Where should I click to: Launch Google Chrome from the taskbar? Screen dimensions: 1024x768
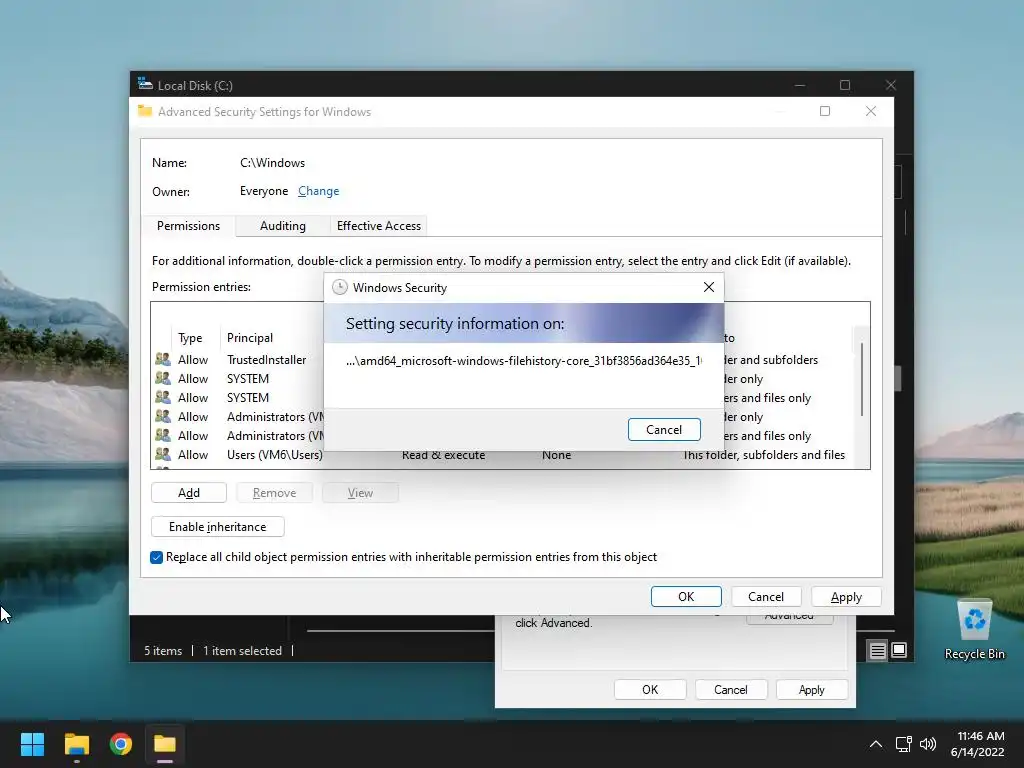click(x=121, y=744)
